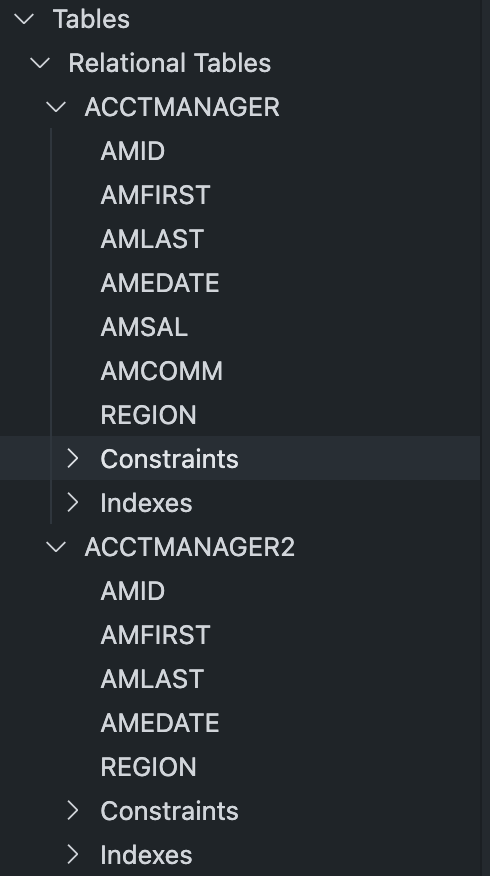This screenshot has width=490, height=876.
Task: Select AMFIRST column in ACCTMANAGER
Action: tap(155, 195)
